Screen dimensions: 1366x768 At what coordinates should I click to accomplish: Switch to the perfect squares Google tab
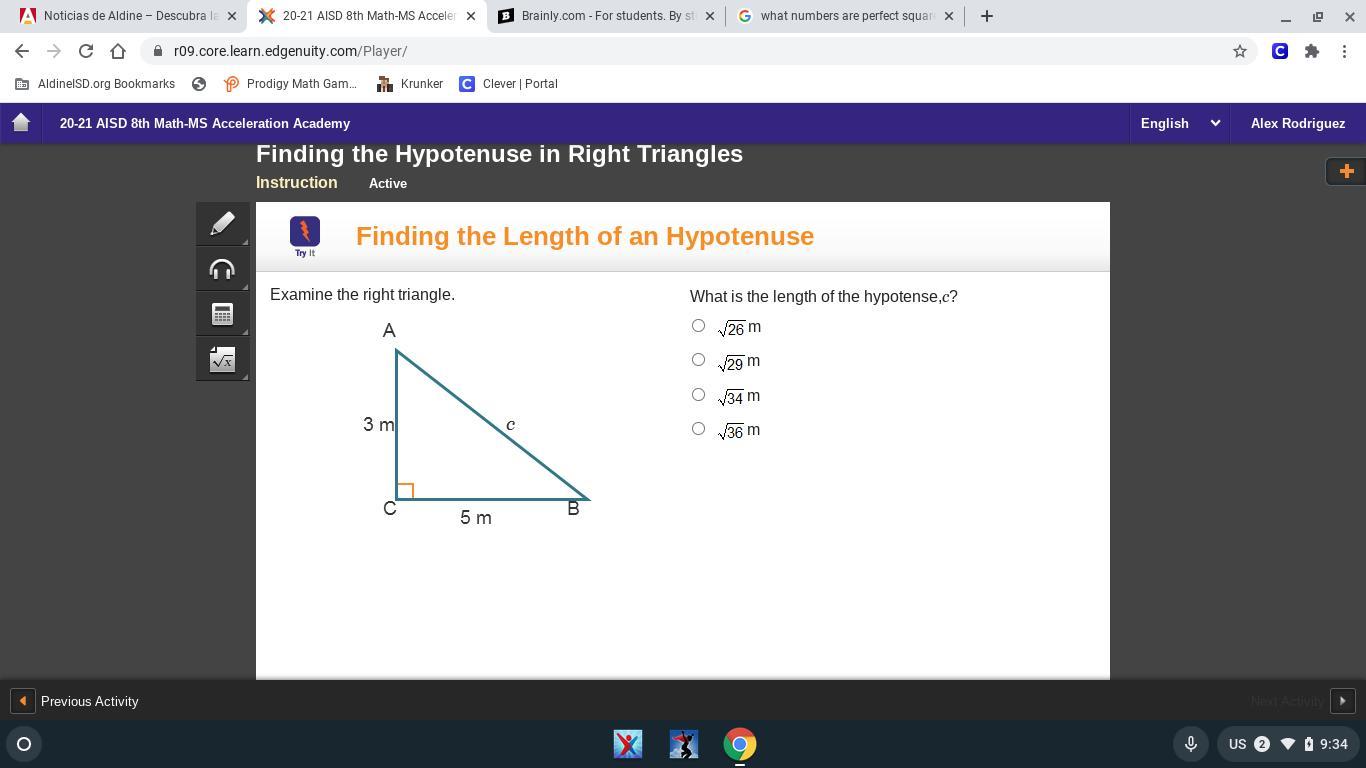click(x=846, y=16)
